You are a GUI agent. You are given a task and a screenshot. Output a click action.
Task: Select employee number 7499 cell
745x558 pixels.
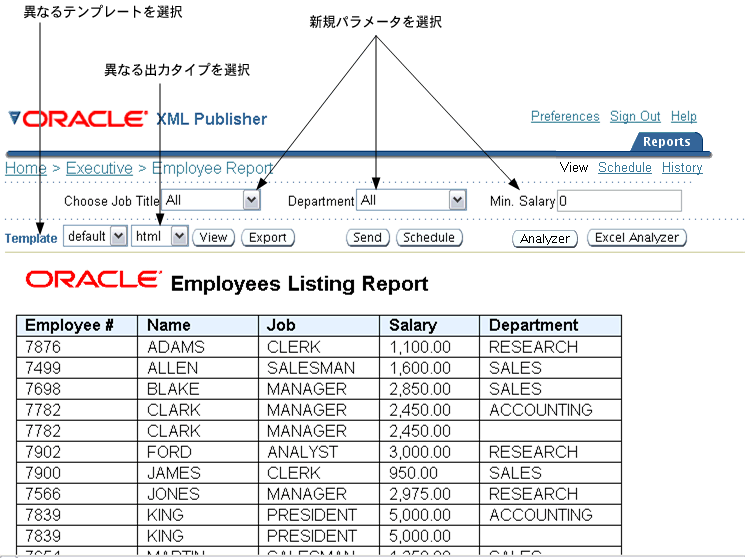pos(77,368)
